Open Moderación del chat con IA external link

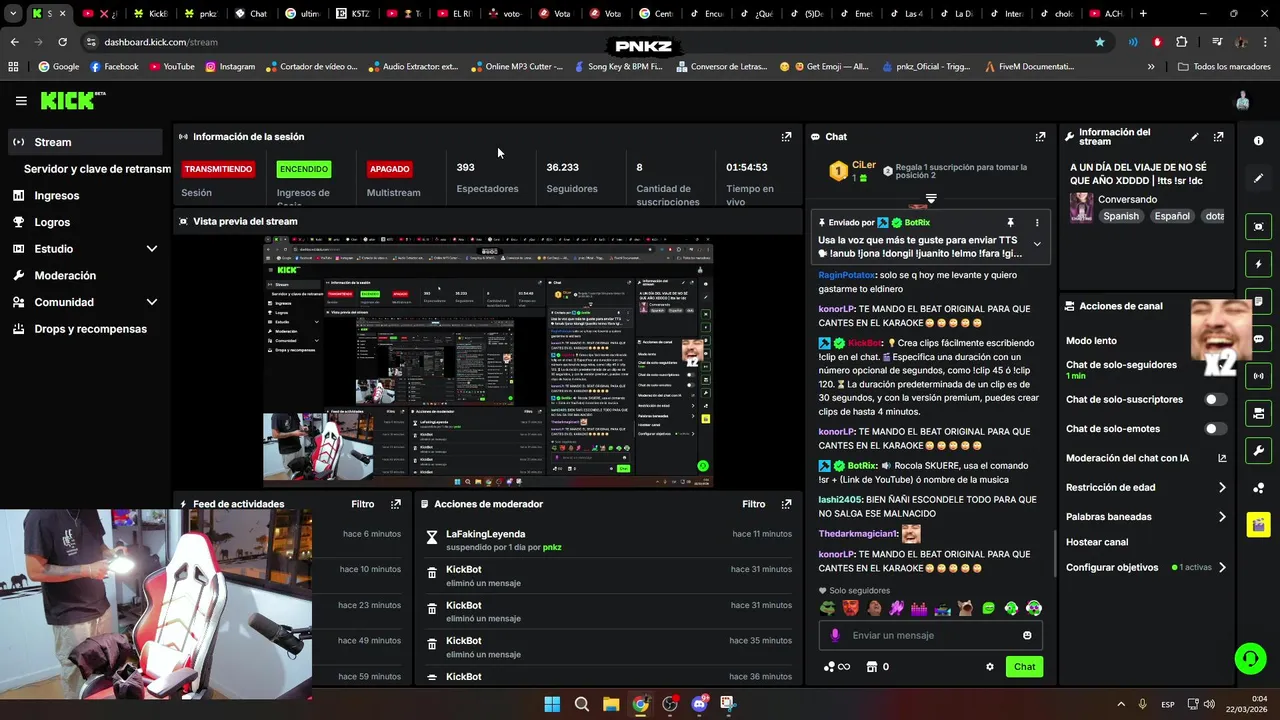click(x=1222, y=458)
